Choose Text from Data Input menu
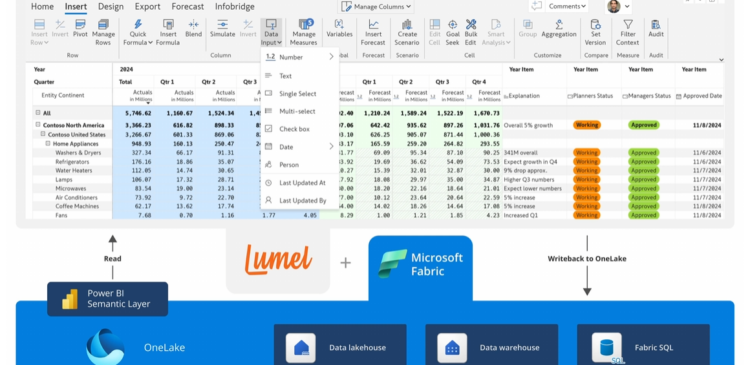Screen dimensions: 750x365 click(x=299, y=76)
